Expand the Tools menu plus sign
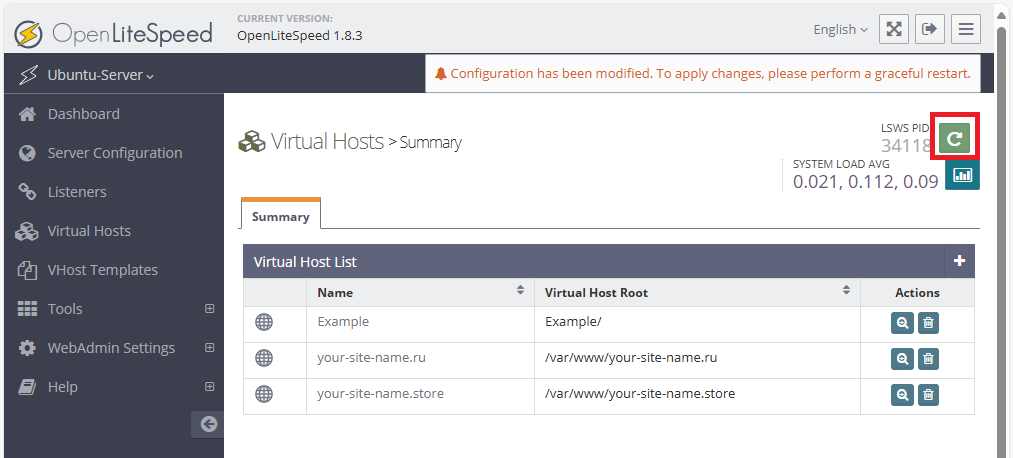The width and height of the screenshot is (1013, 458). tap(209, 309)
